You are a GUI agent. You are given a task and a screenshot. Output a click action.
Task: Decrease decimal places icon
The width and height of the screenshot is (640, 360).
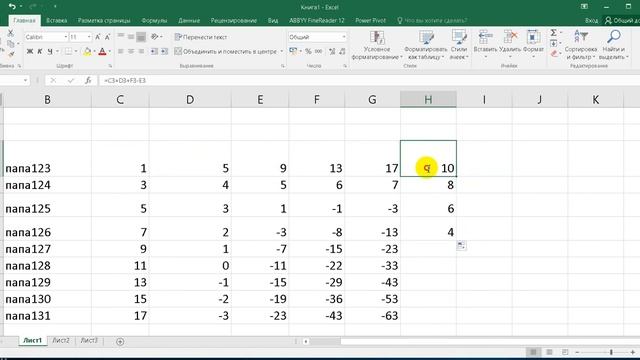(342, 51)
